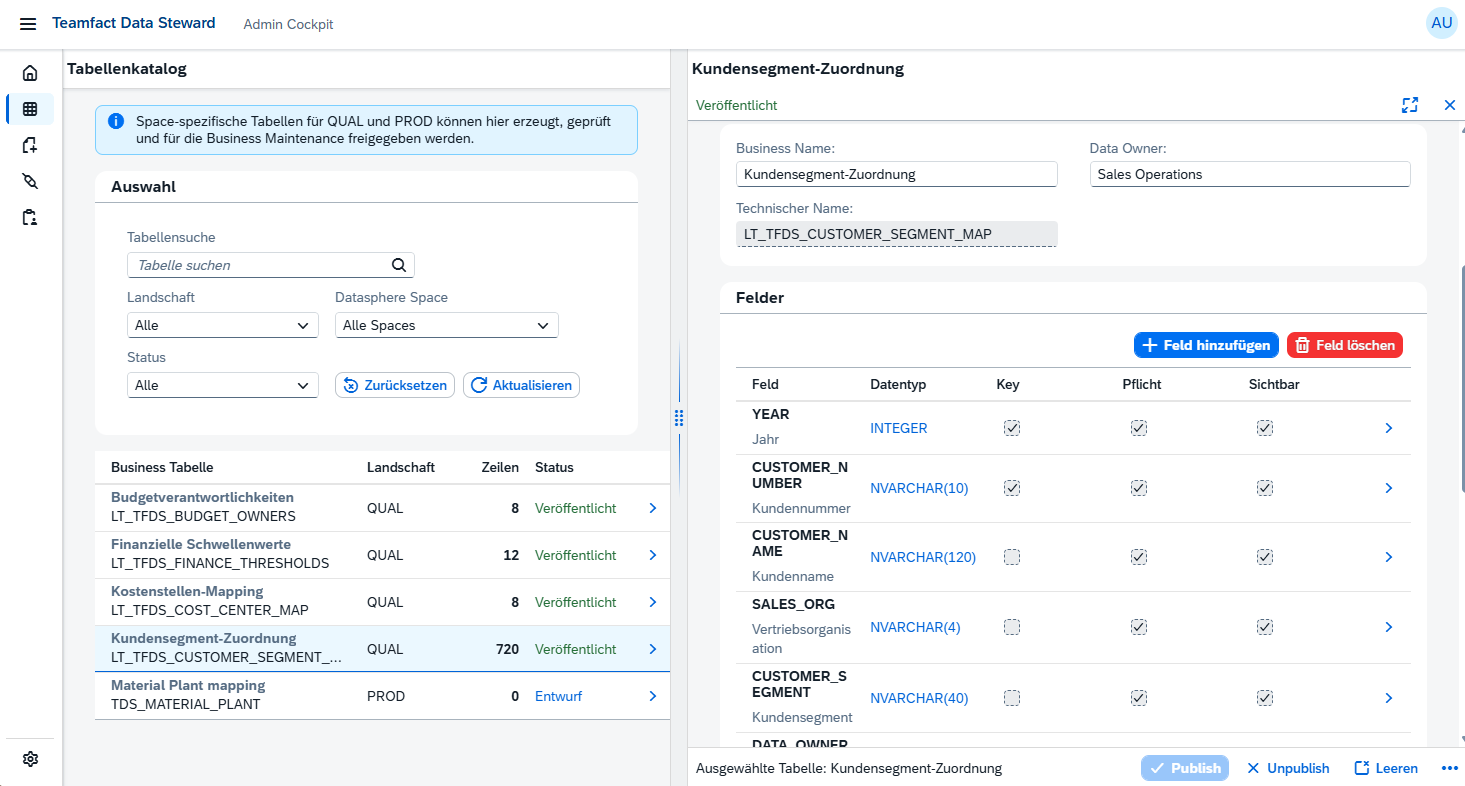Open Kostenstellen-Mapping row chevron
The image size is (1465, 786).
point(652,602)
